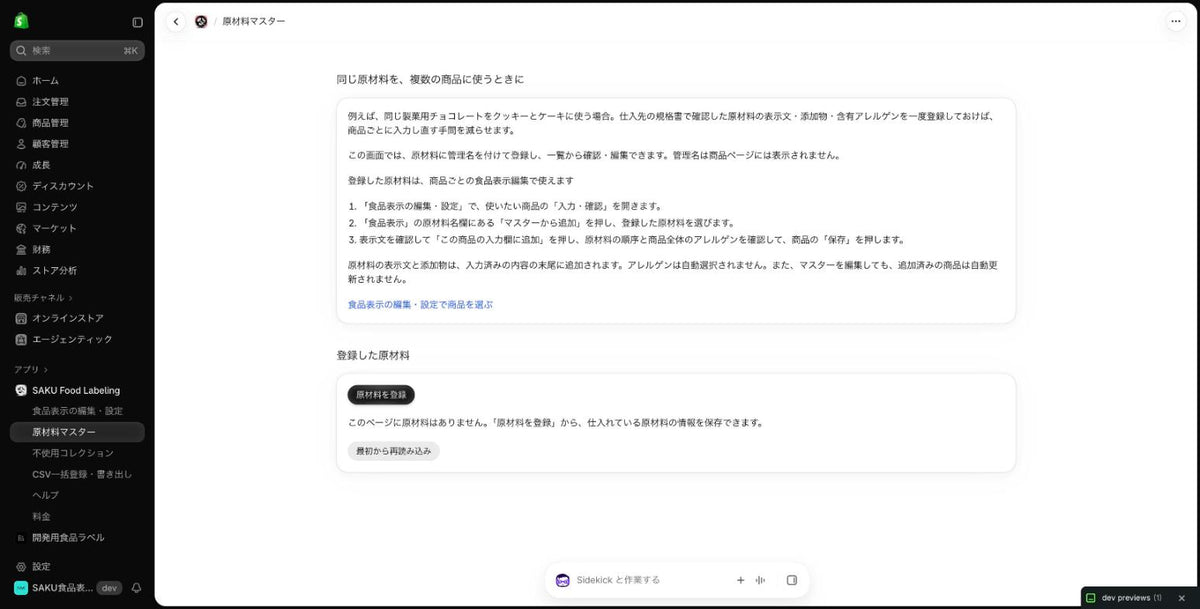Screen dimensions: 1200x609
Task: Click the SAKU Food Labeling app icon
Action: point(21,390)
